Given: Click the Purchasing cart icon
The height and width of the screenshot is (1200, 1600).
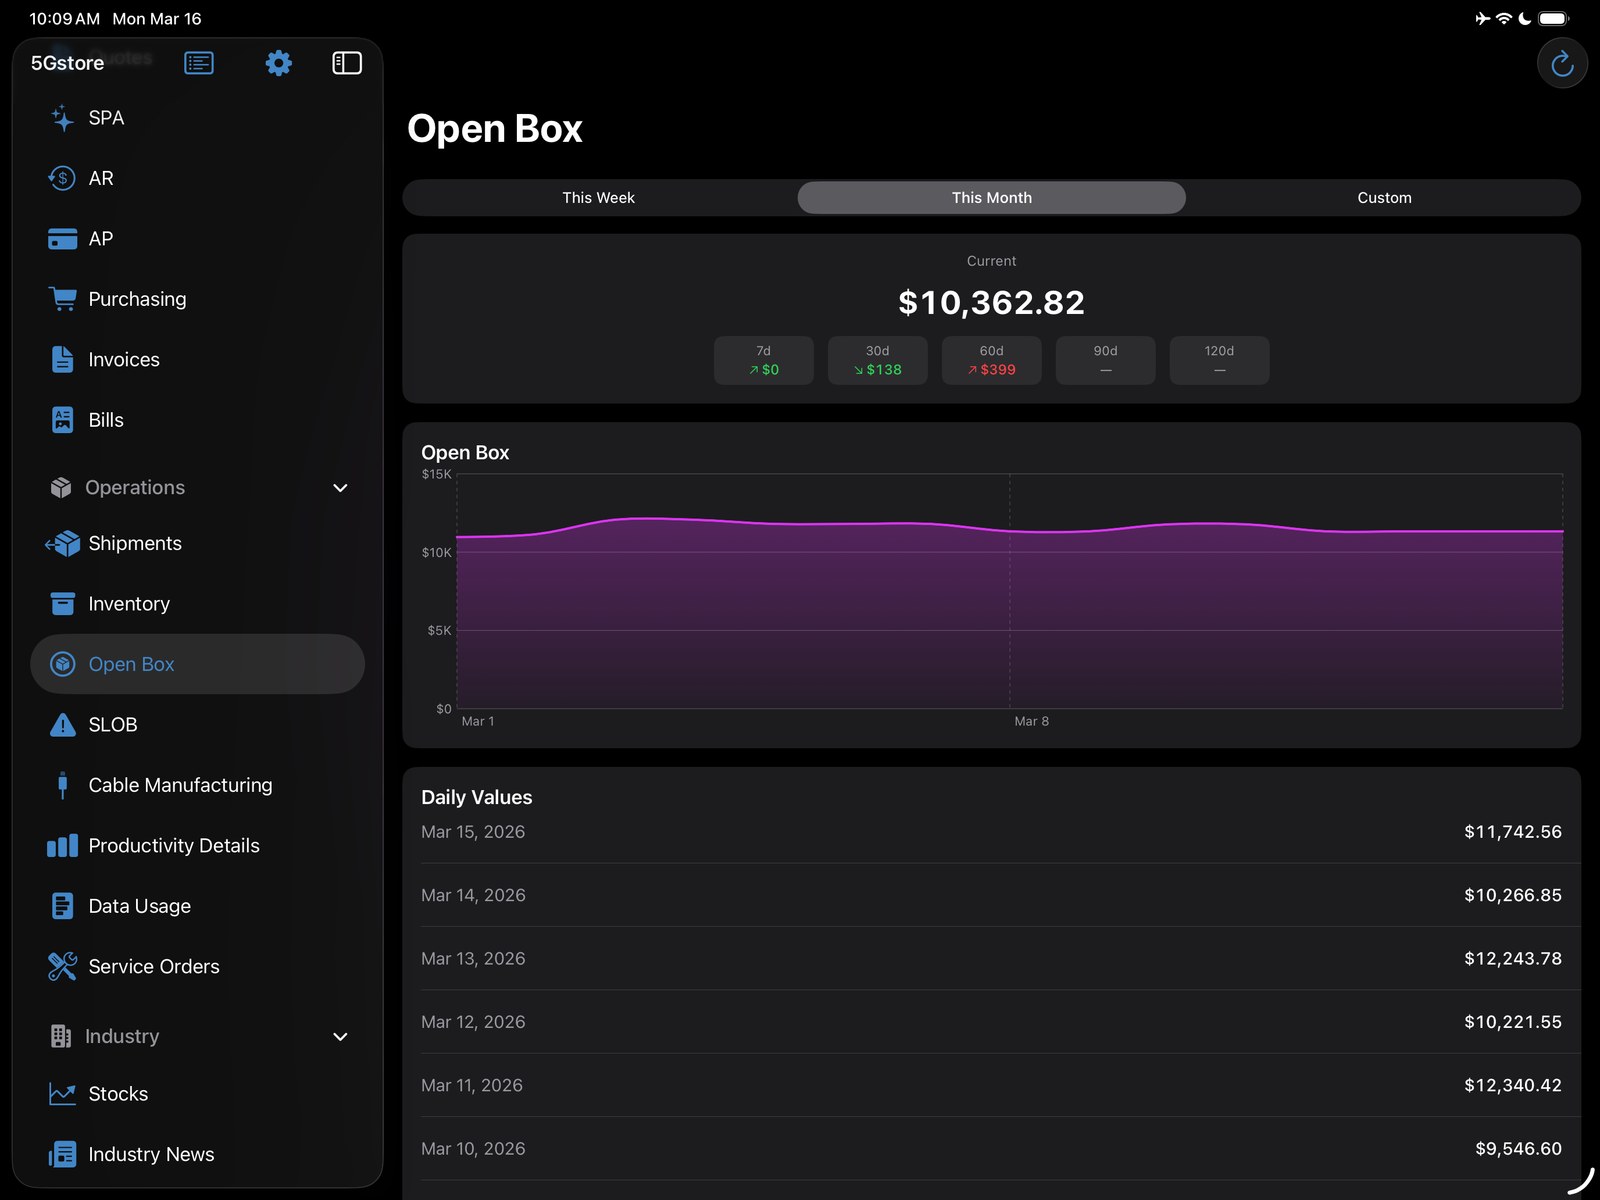Looking at the screenshot, I should point(61,298).
